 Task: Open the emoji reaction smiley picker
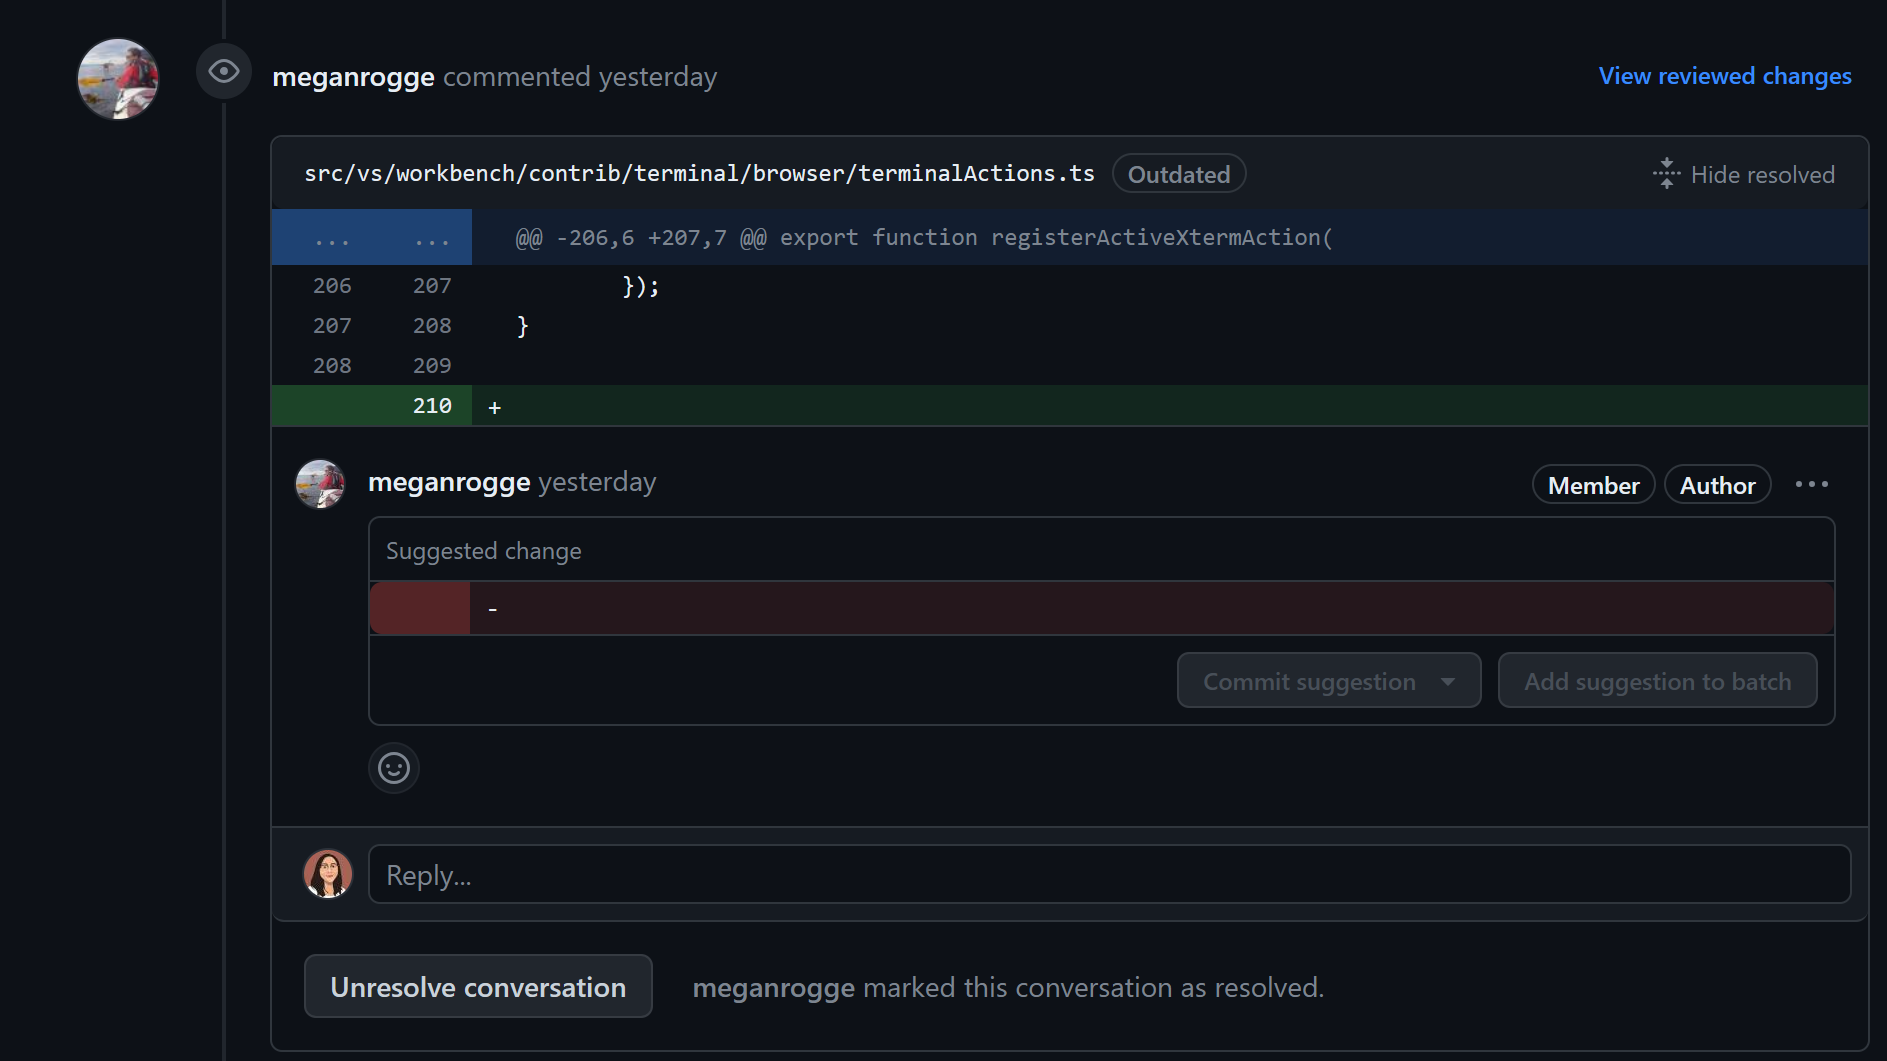pos(393,768)
